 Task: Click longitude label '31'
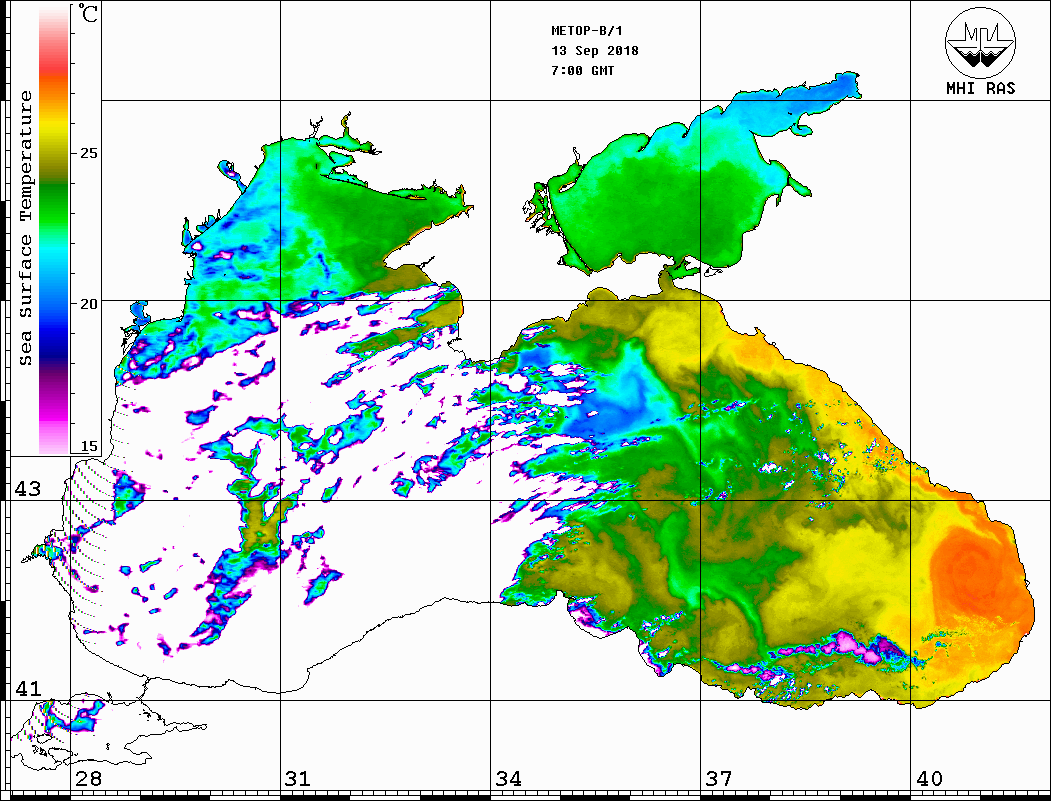298,779
